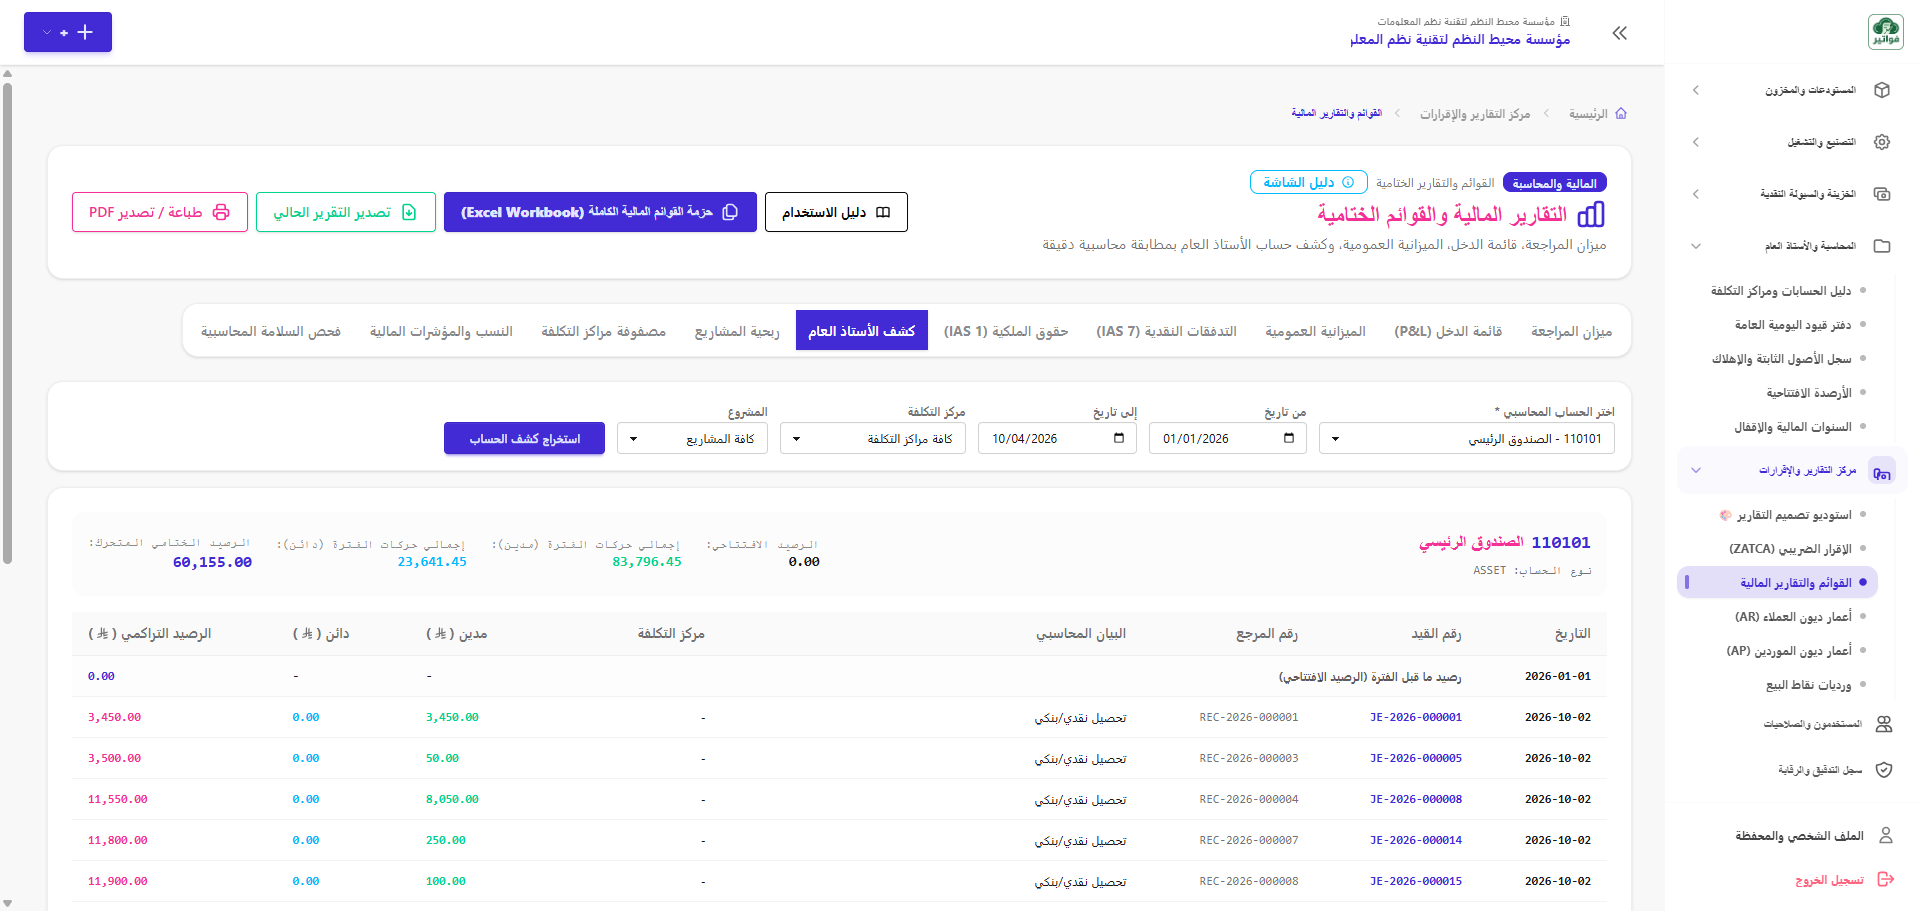1920x911 pixels.
Task: Open cost center dropdown
Action: (x=873, y=438)
